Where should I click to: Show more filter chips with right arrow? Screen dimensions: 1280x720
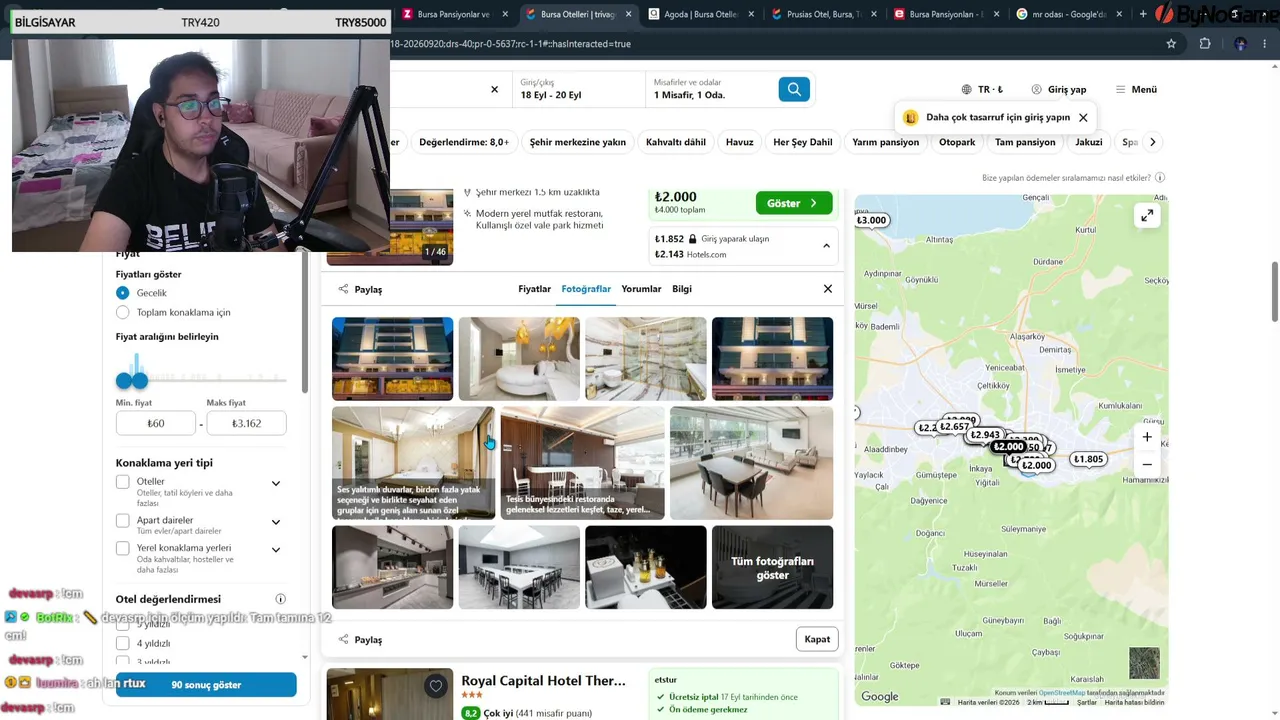(1152, 142)
